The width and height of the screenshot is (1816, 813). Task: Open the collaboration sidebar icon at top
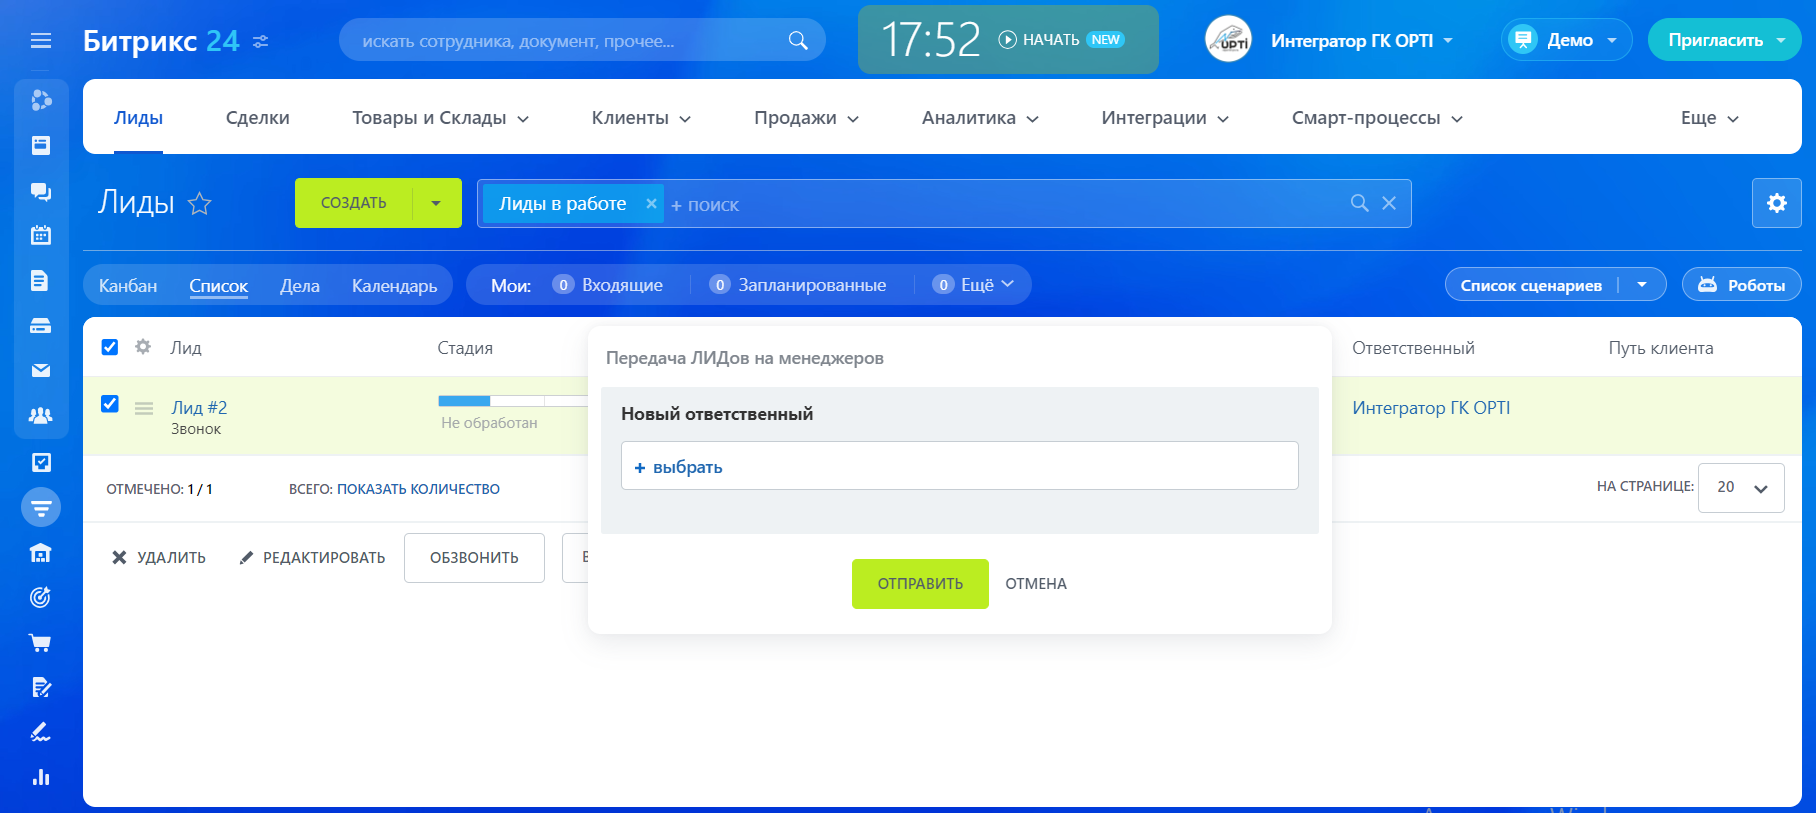coord(41,100)
